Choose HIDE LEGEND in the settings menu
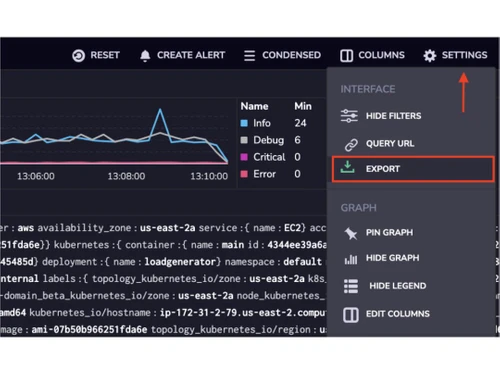 point(398,286)
